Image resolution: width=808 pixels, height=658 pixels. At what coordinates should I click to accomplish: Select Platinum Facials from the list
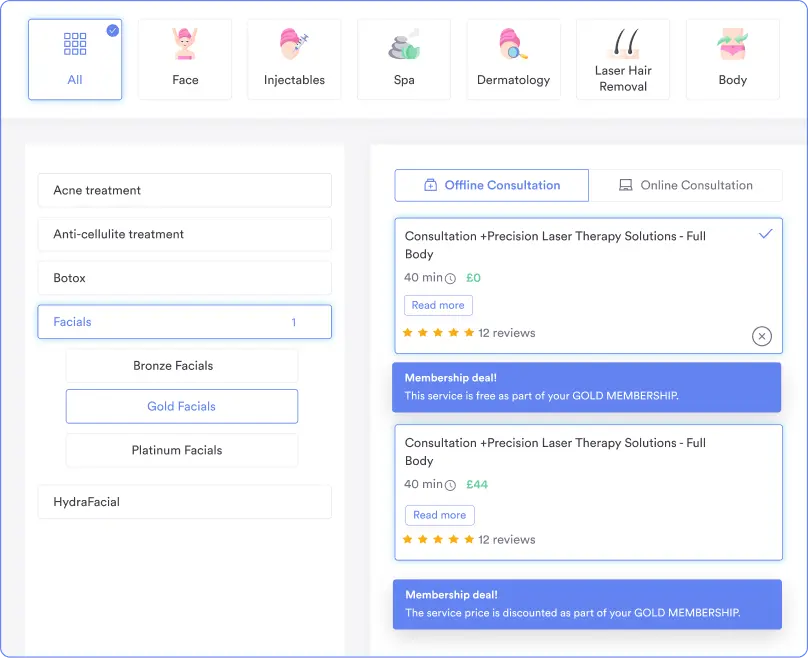[182, 450]
